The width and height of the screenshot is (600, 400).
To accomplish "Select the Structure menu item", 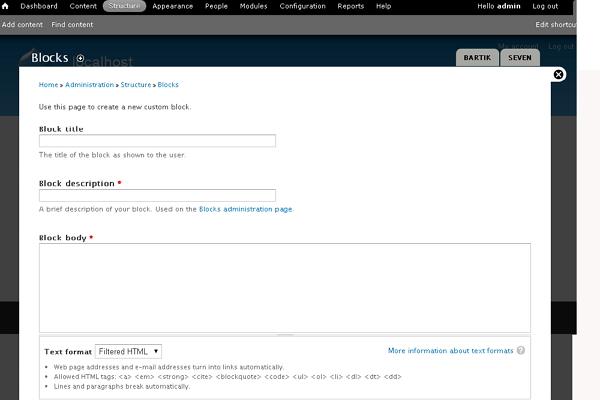I will 124,6.
